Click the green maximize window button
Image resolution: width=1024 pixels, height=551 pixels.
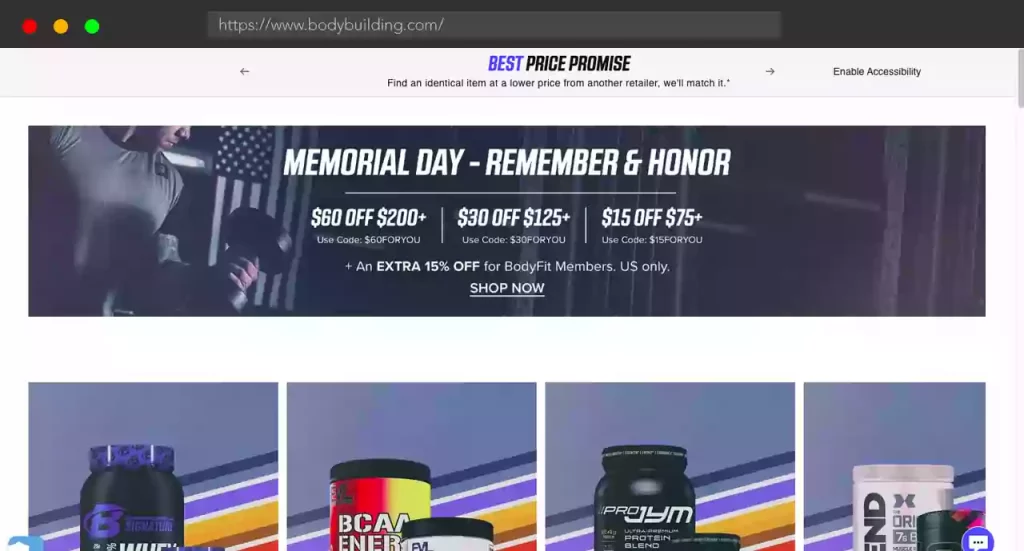tap(92, 26)
